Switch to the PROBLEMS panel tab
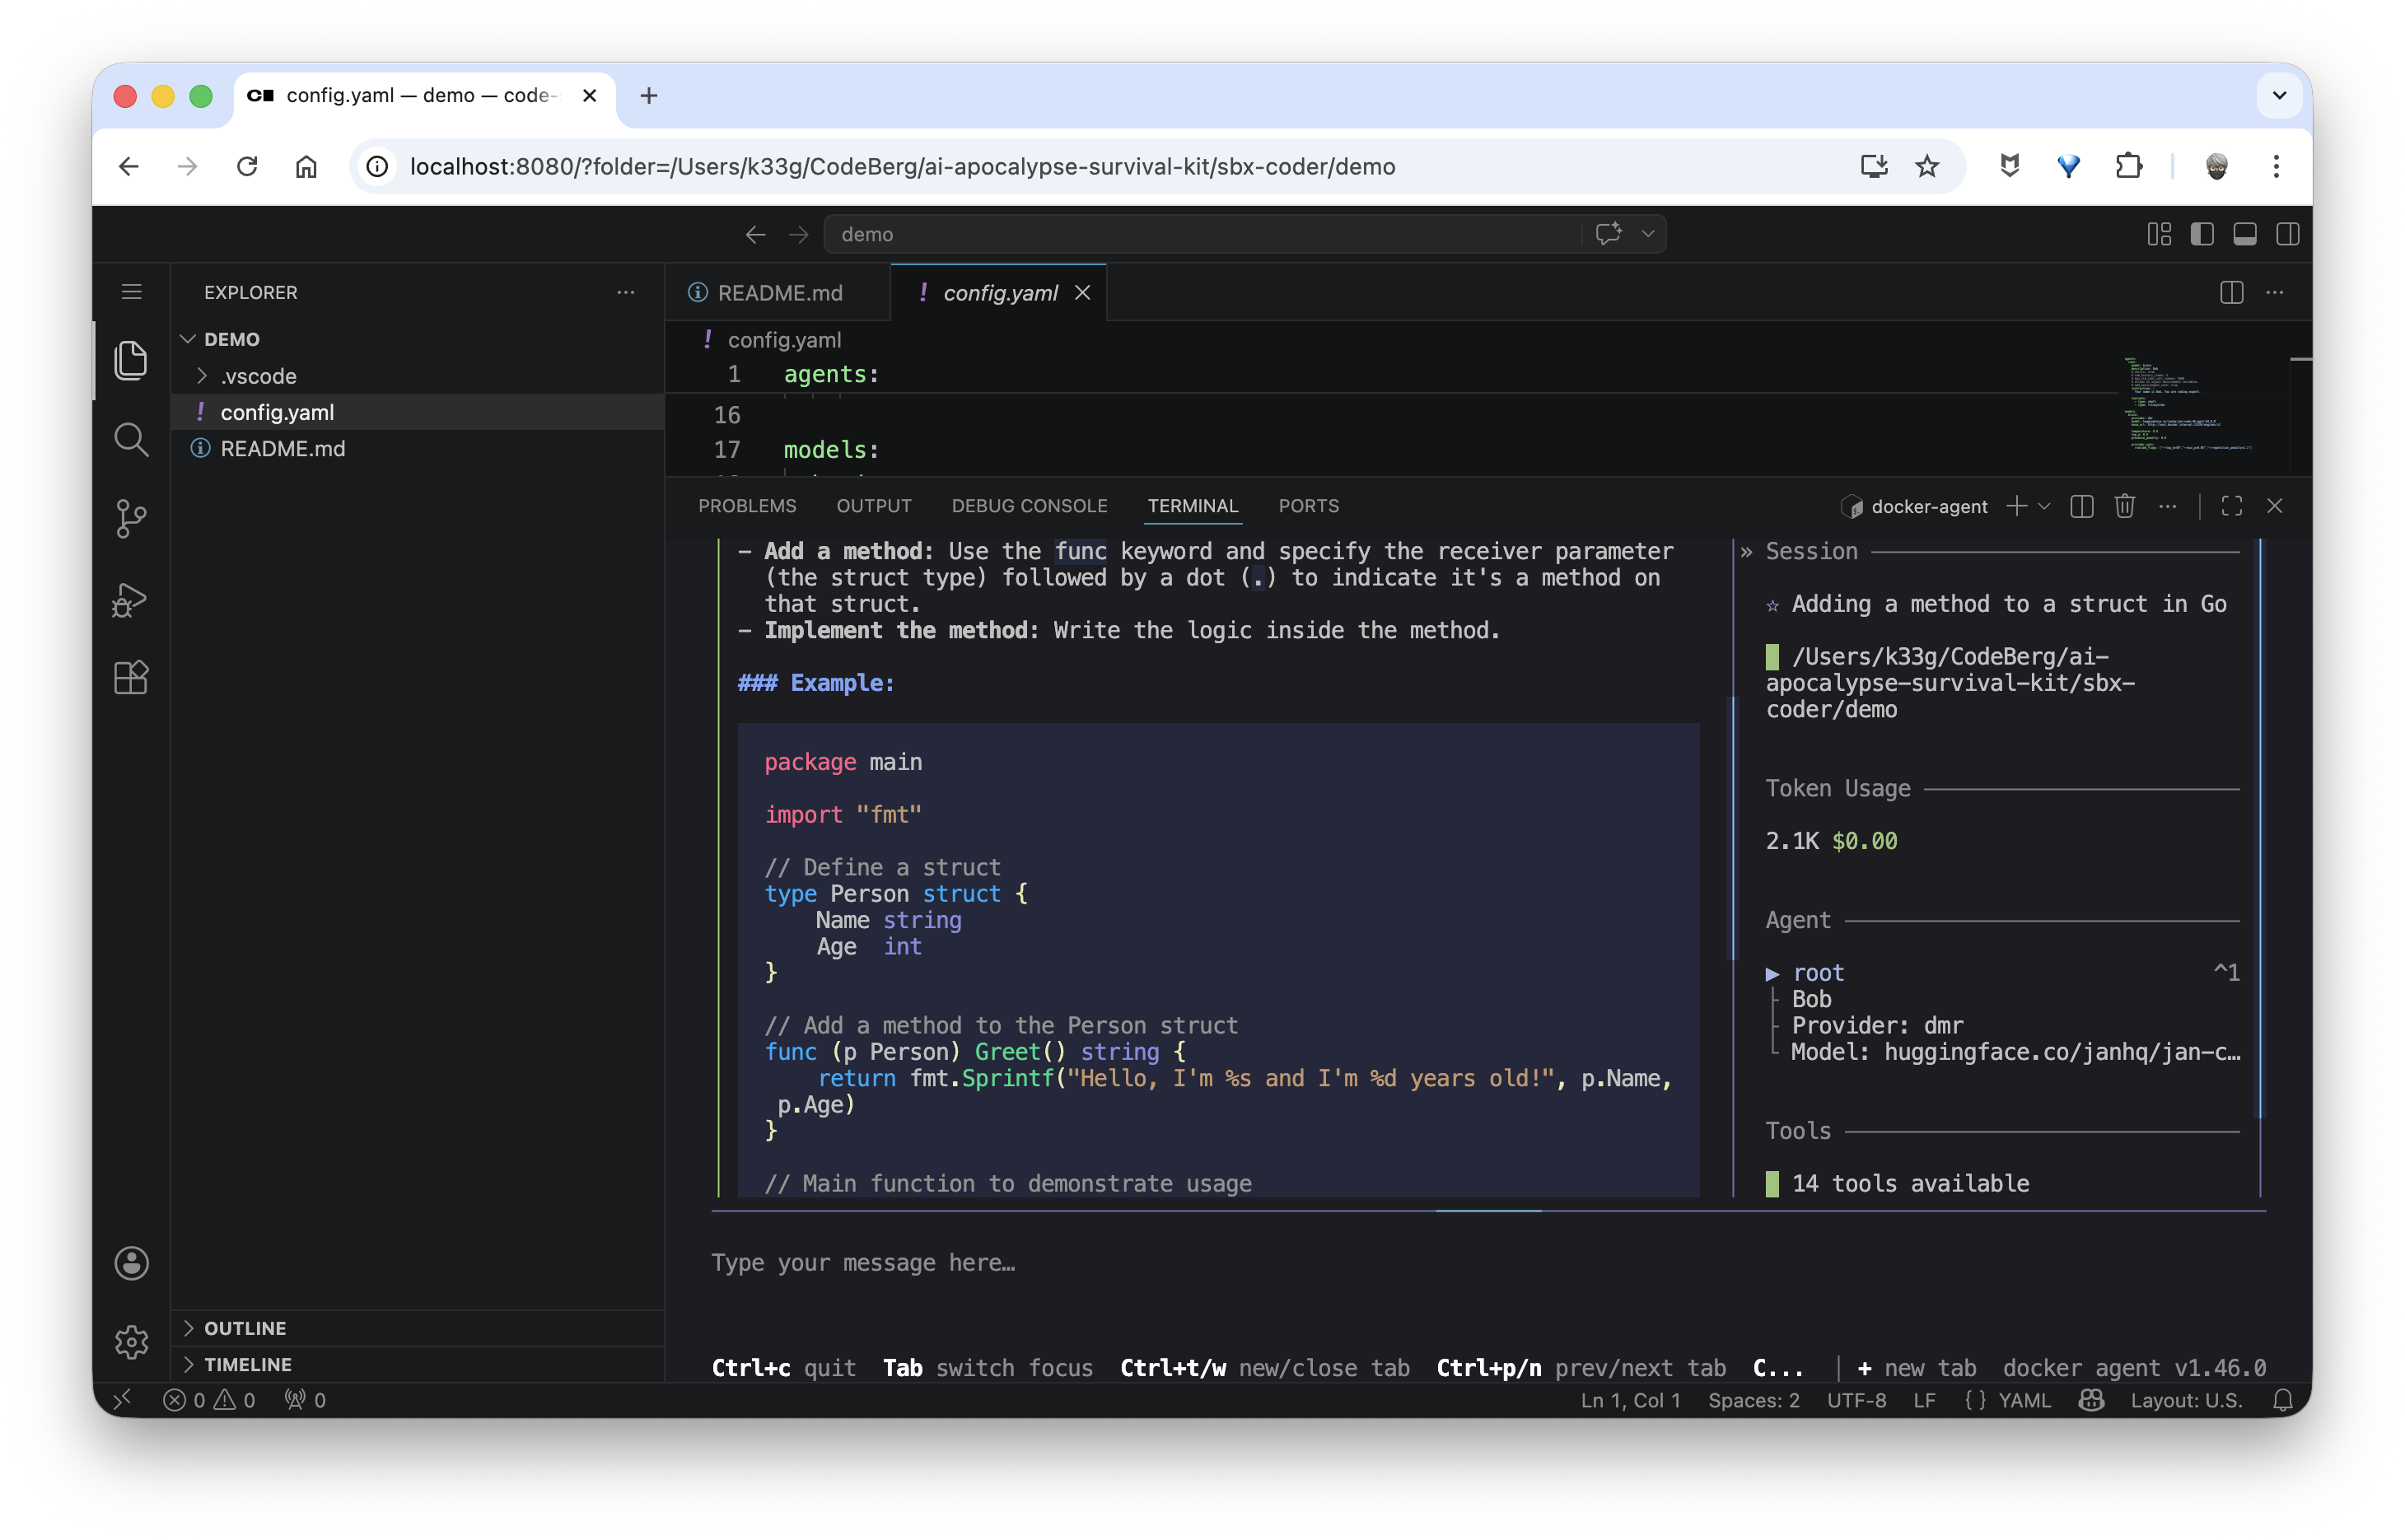Screen dimensions: 2405x1540 tap(747, 506)
